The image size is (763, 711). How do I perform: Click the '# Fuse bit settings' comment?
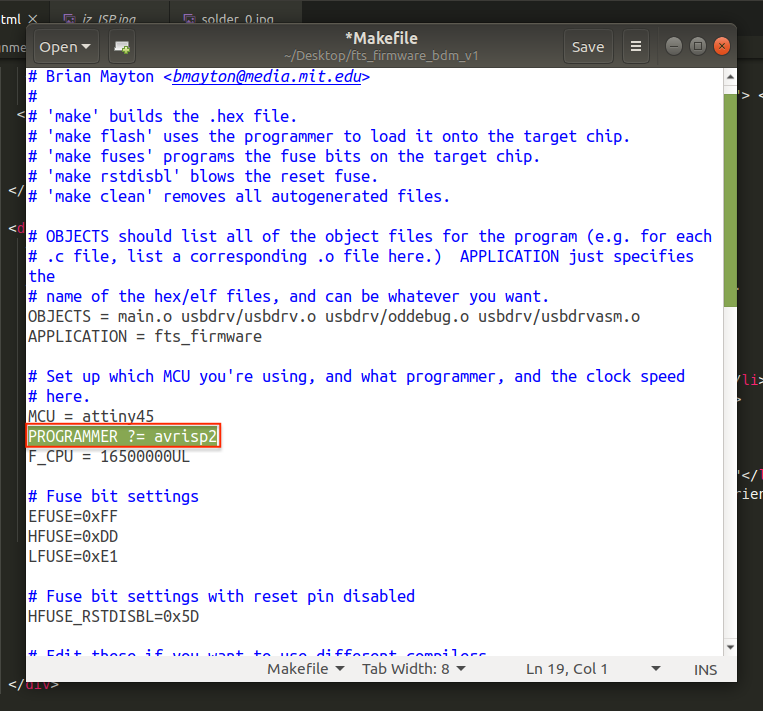(113, 496)
